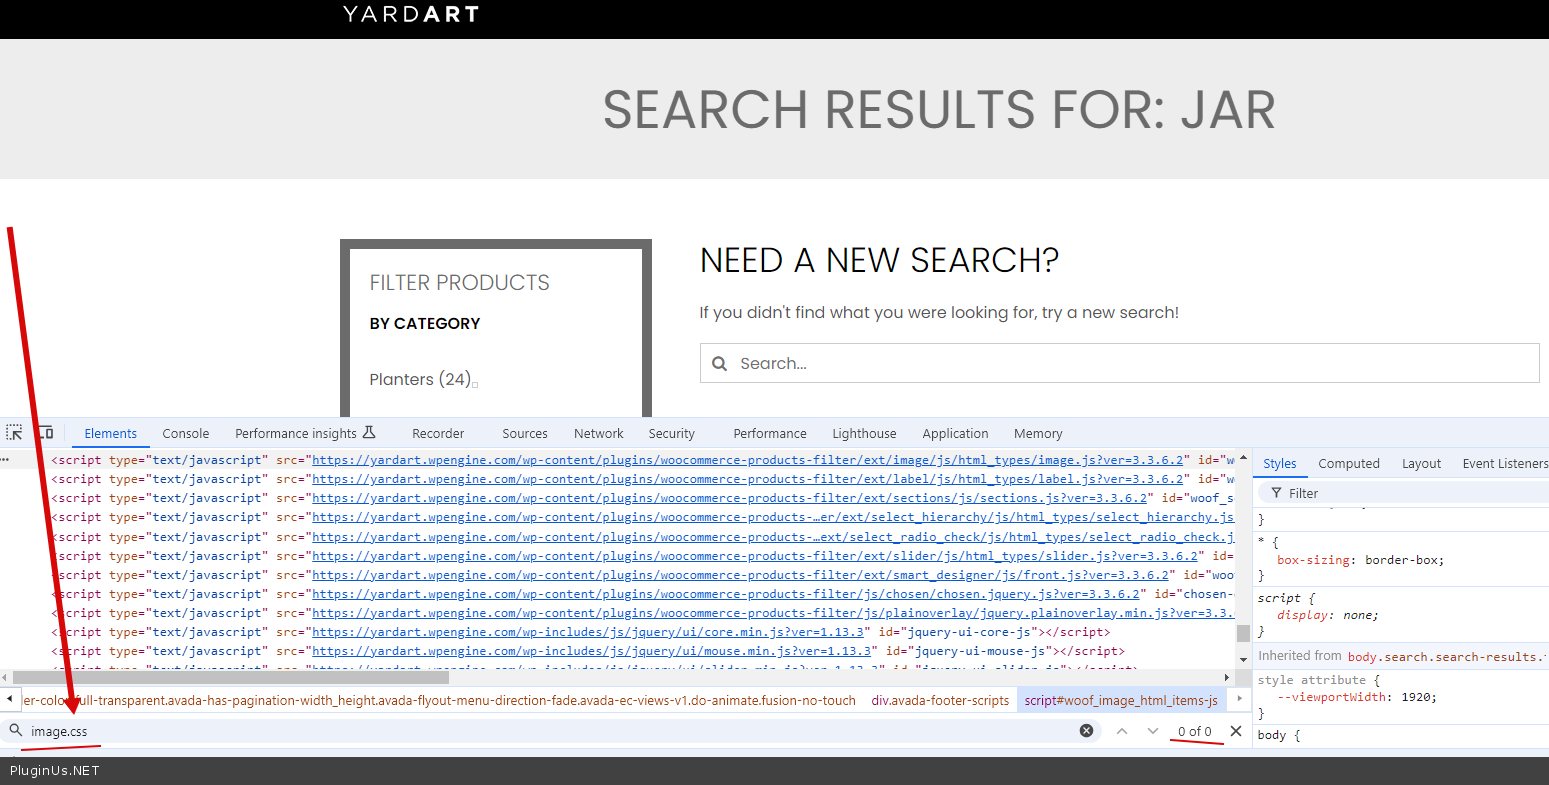Expand the collapsed ellipsis in Elements tree
This screenshot has height=785, width=1549.
[5, 460]
